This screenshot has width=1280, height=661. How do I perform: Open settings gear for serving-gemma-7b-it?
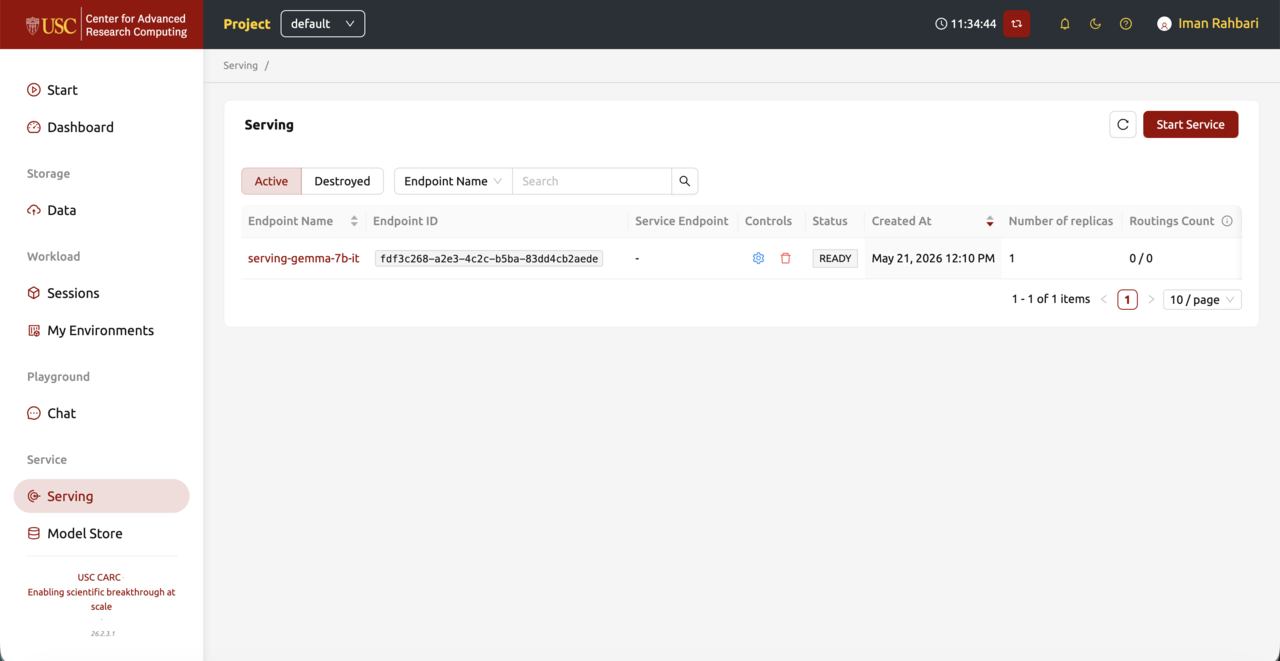[x=758, y=258]
